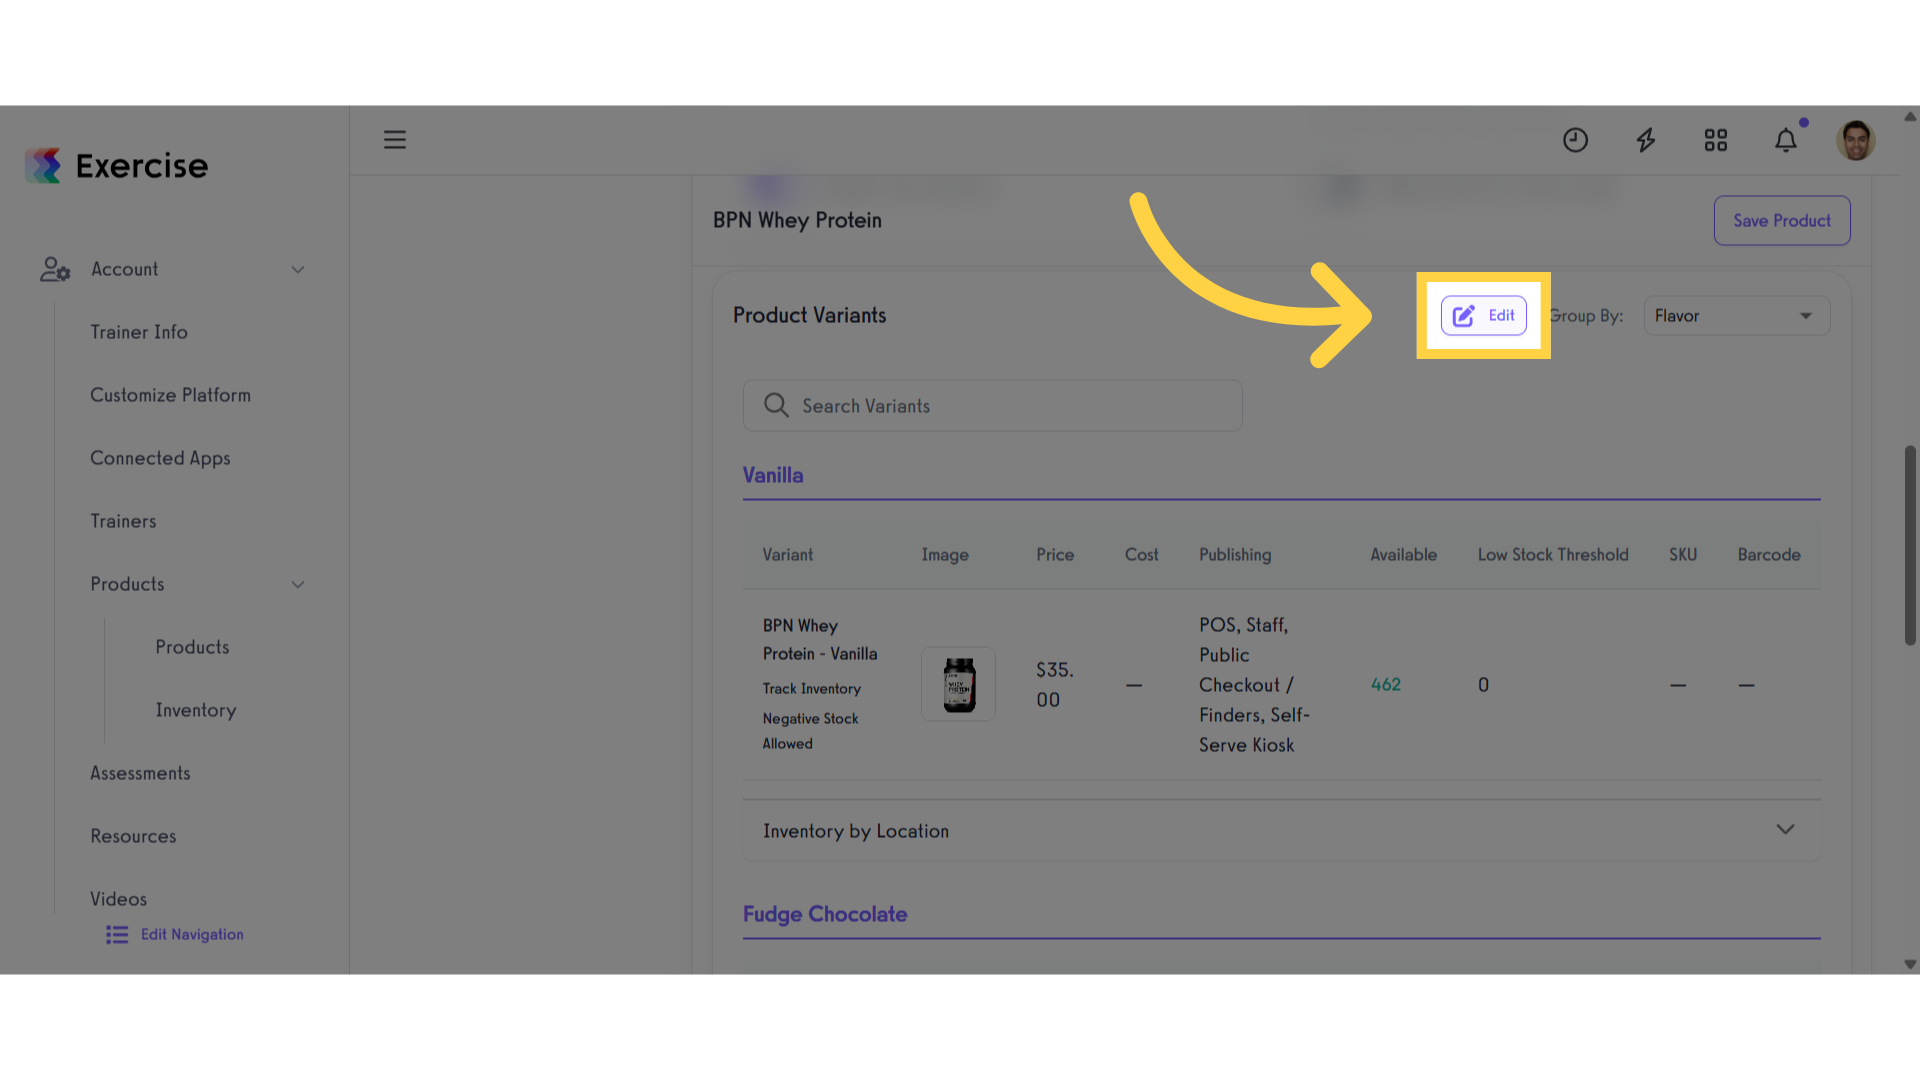
Task: Go to Customize Platform
Action: [x=170, y=395]
